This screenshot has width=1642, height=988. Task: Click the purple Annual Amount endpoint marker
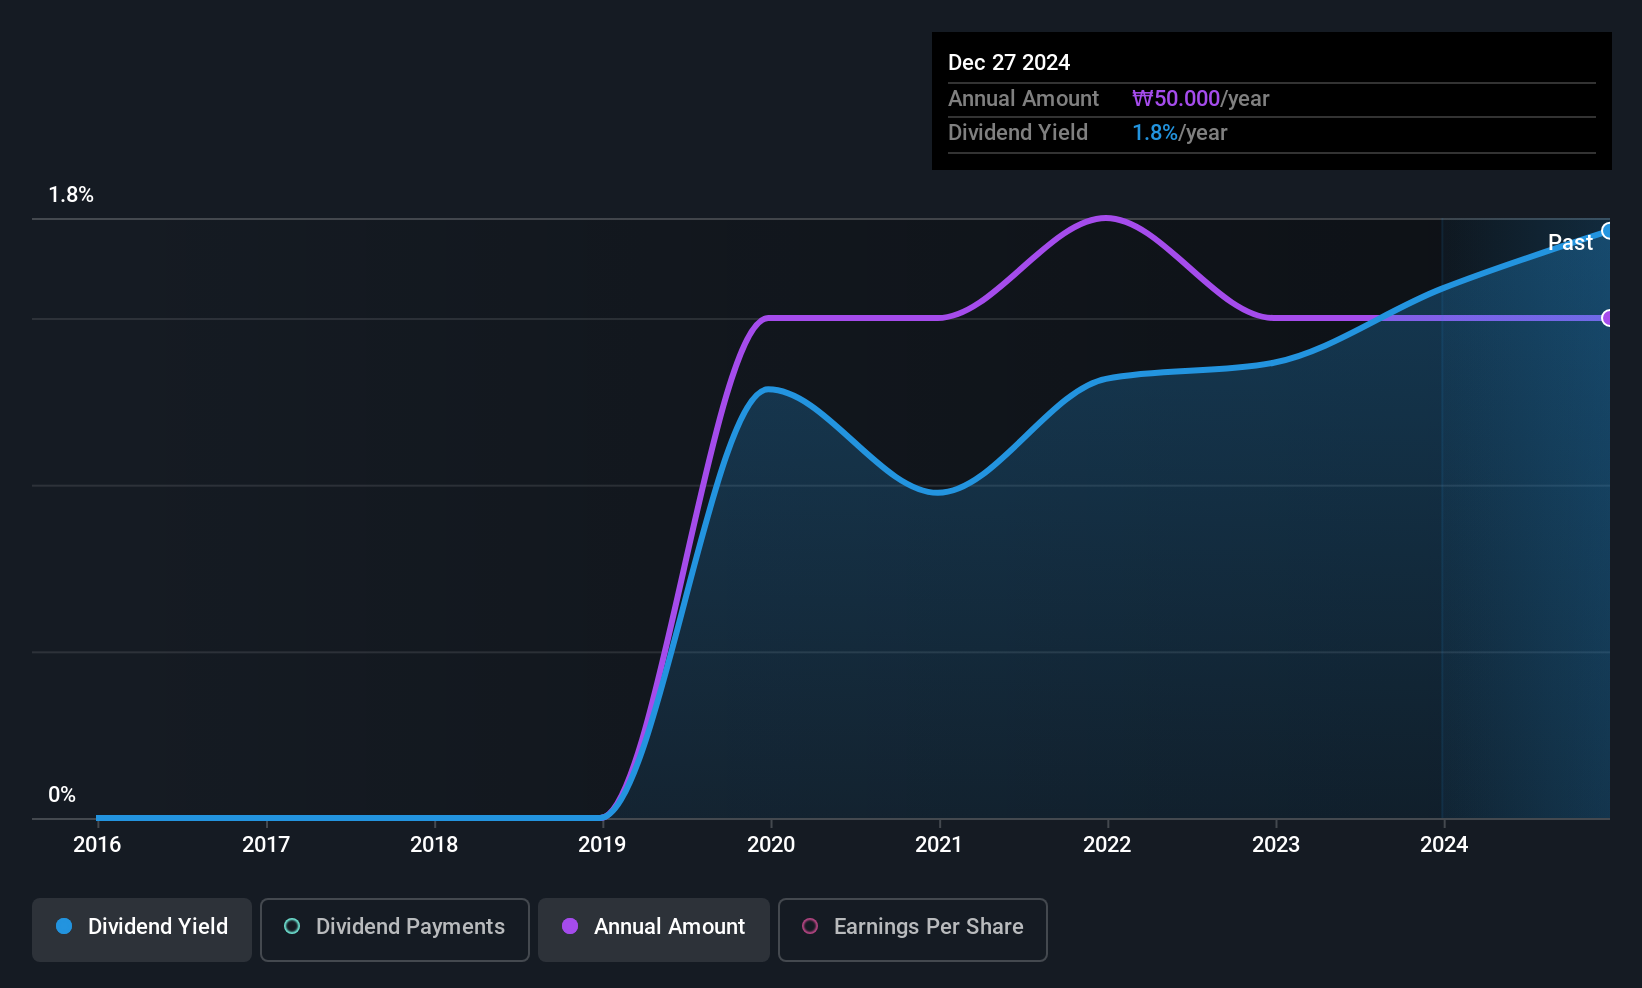(1608, 318)
